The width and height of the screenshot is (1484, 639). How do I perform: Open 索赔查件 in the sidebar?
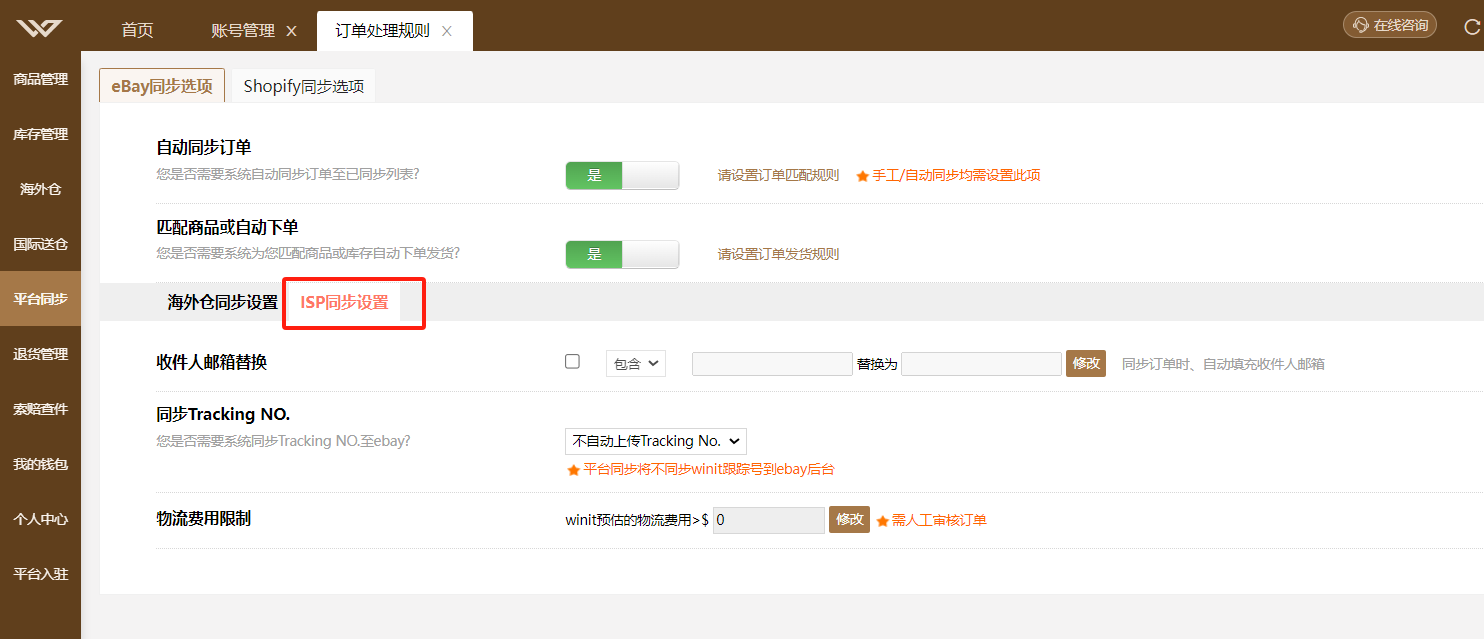[40, 409]
